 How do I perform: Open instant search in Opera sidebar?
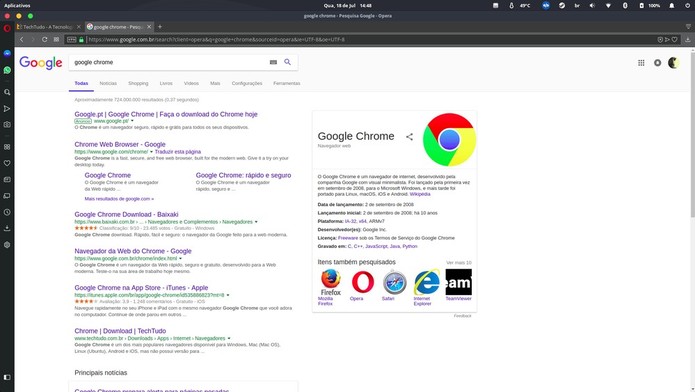click(x=7, y=92)
